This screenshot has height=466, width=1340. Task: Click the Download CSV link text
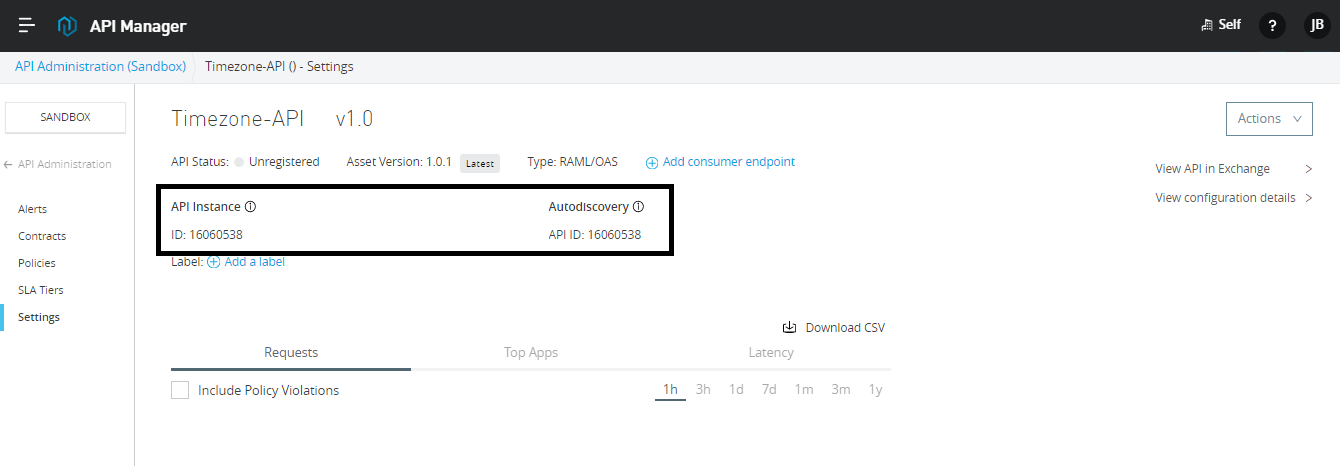pyautogui.click(x=845, y=327)
